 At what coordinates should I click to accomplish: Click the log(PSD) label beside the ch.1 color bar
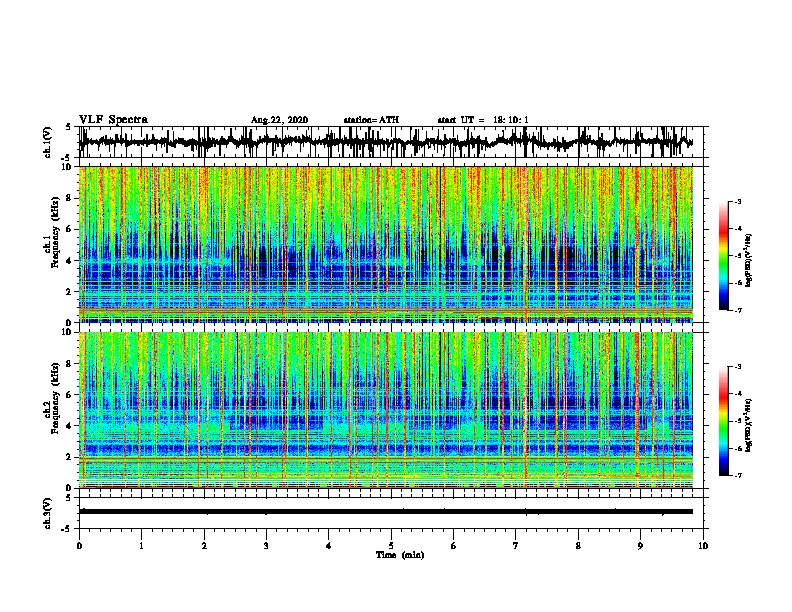click(x=748, y=261)
